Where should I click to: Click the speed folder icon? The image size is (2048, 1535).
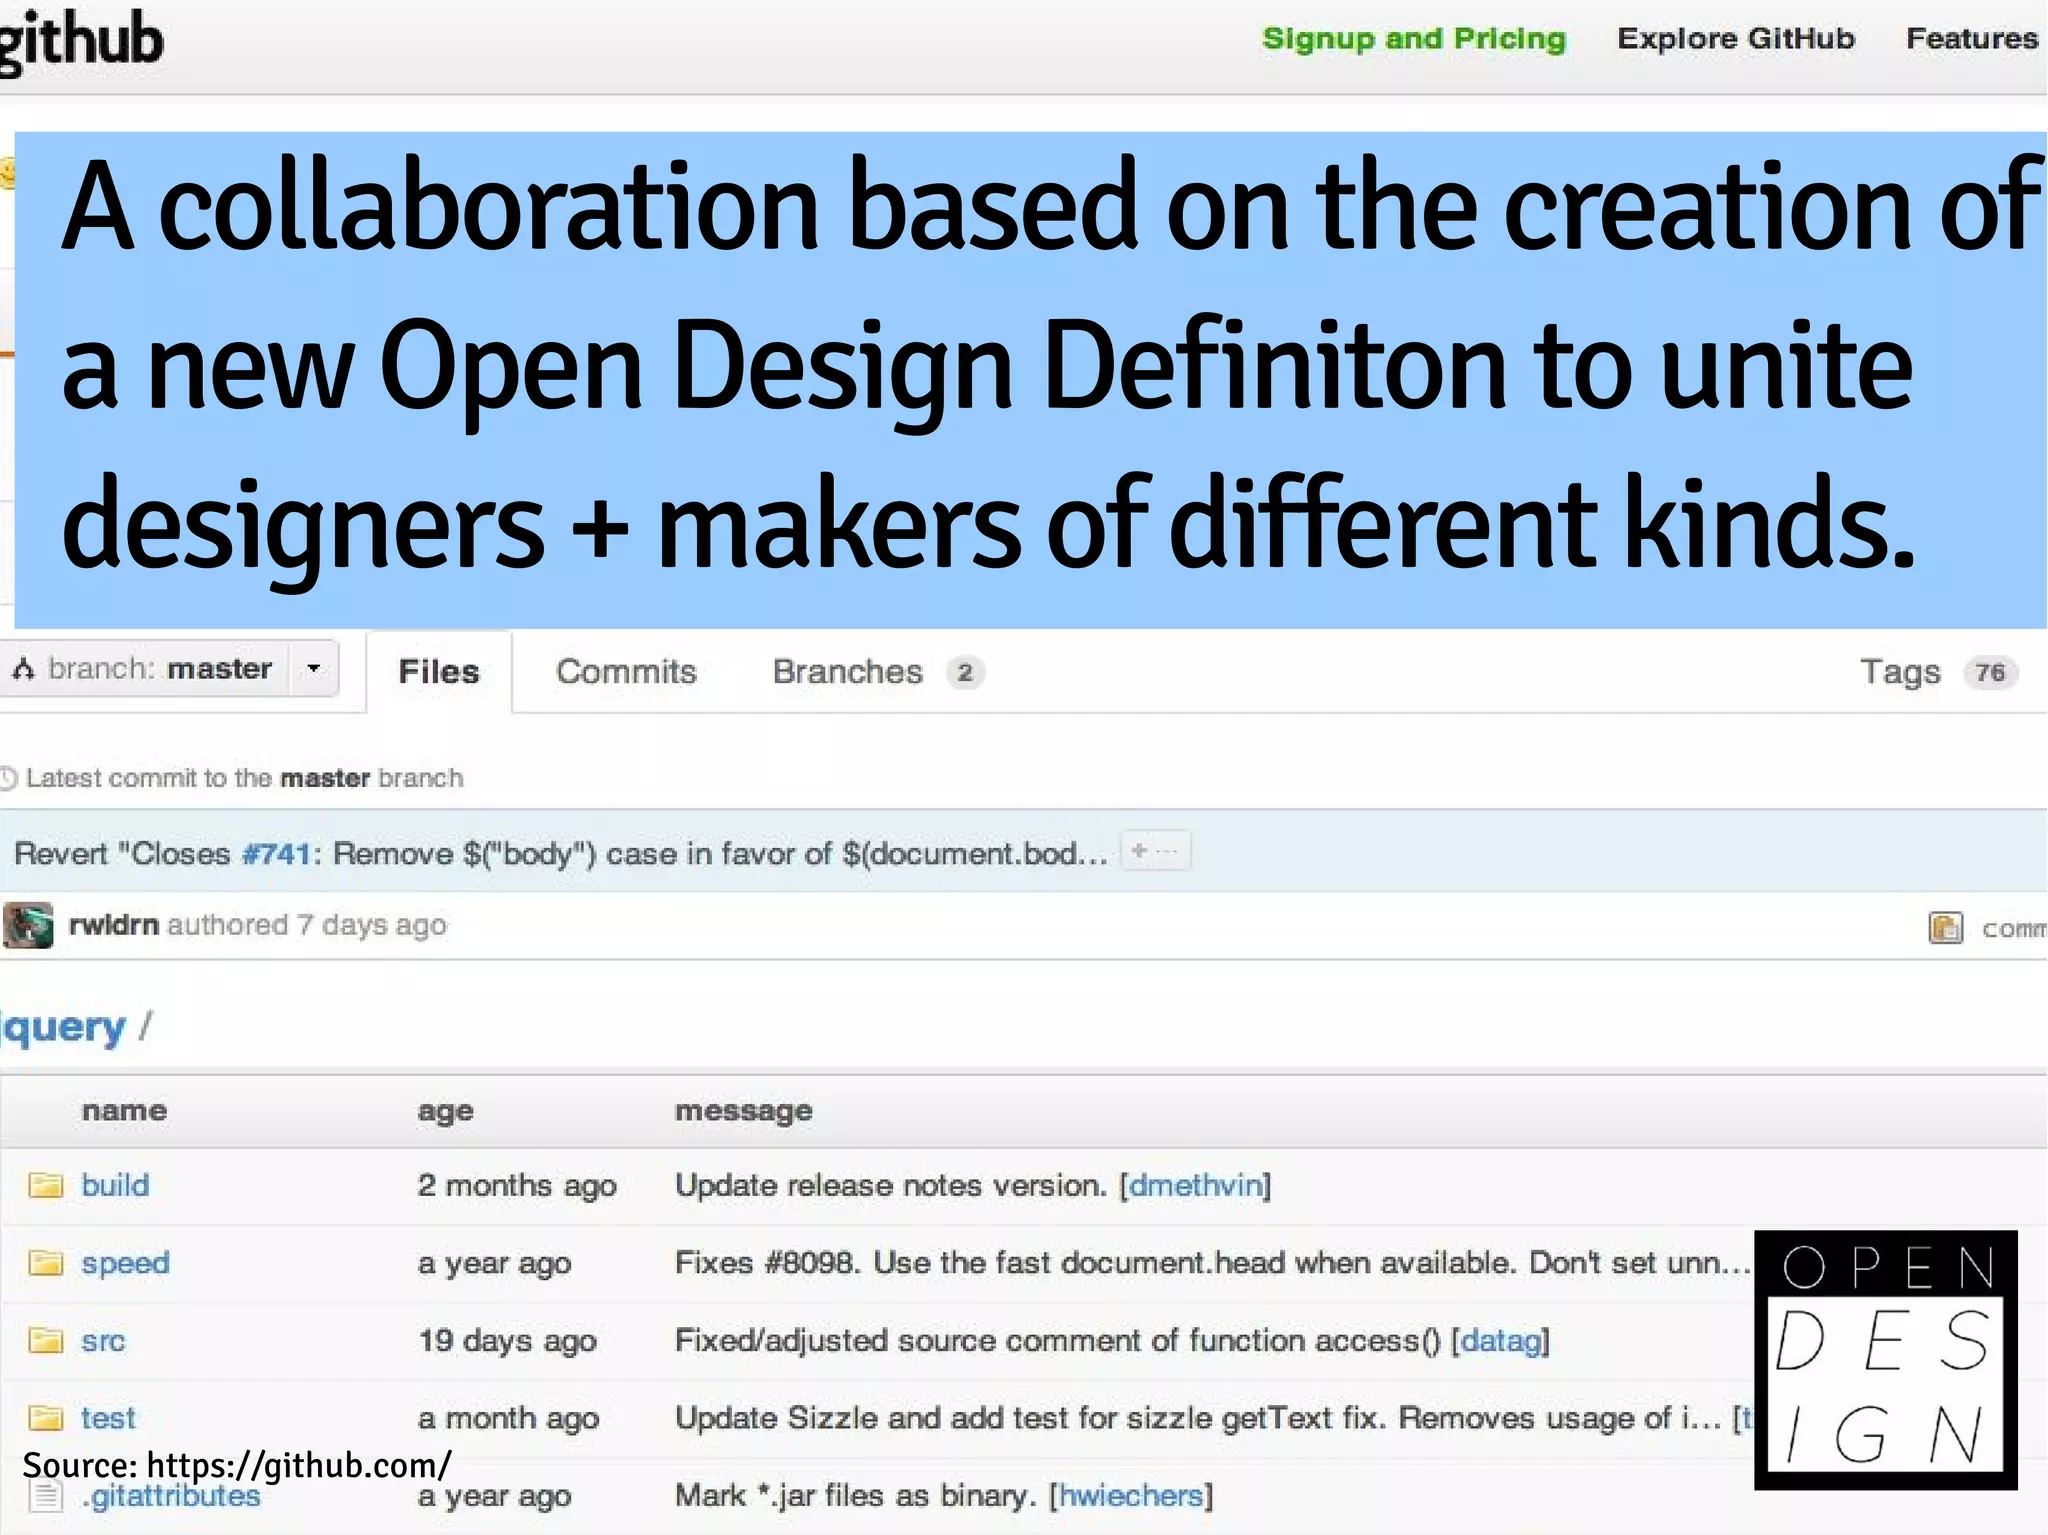(x=45, y=1263)
